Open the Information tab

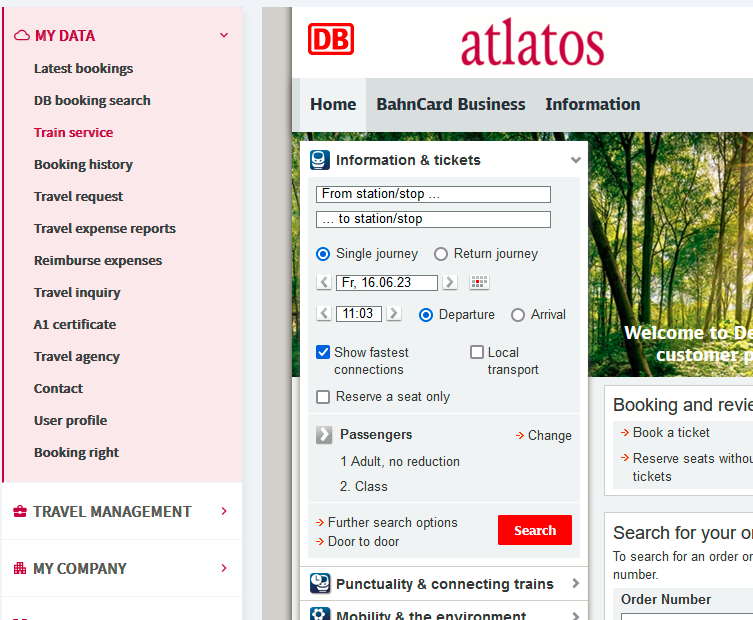pos(593,104)
